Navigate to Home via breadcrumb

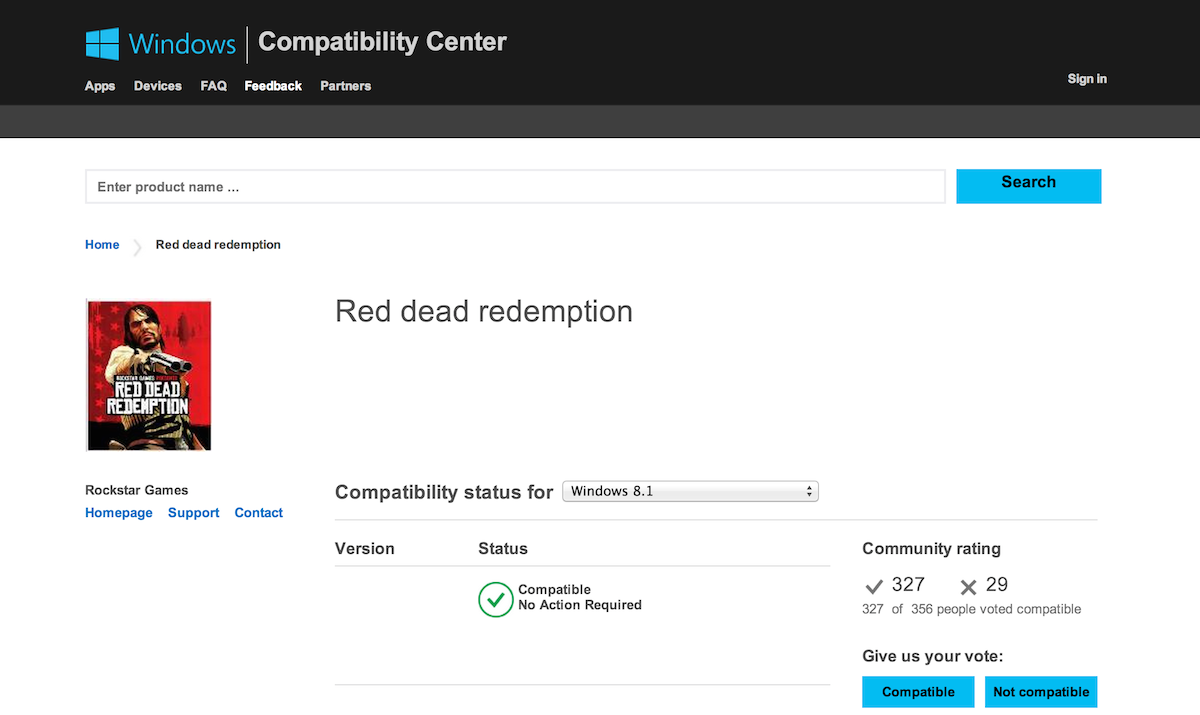[102, 245]
